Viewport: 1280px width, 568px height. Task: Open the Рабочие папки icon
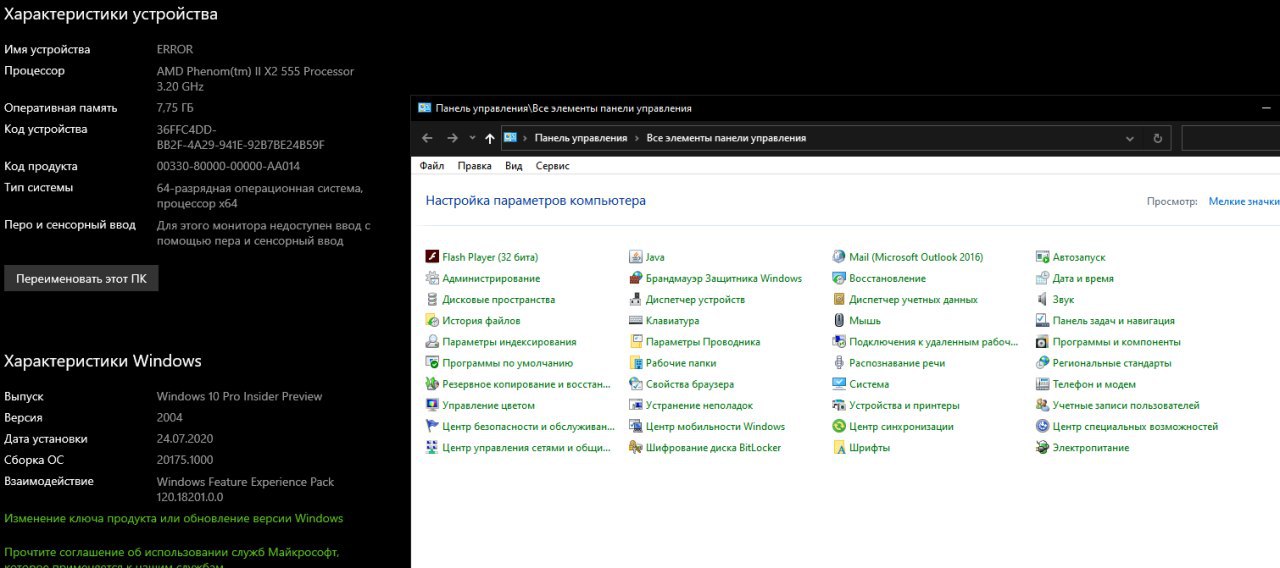636,363
